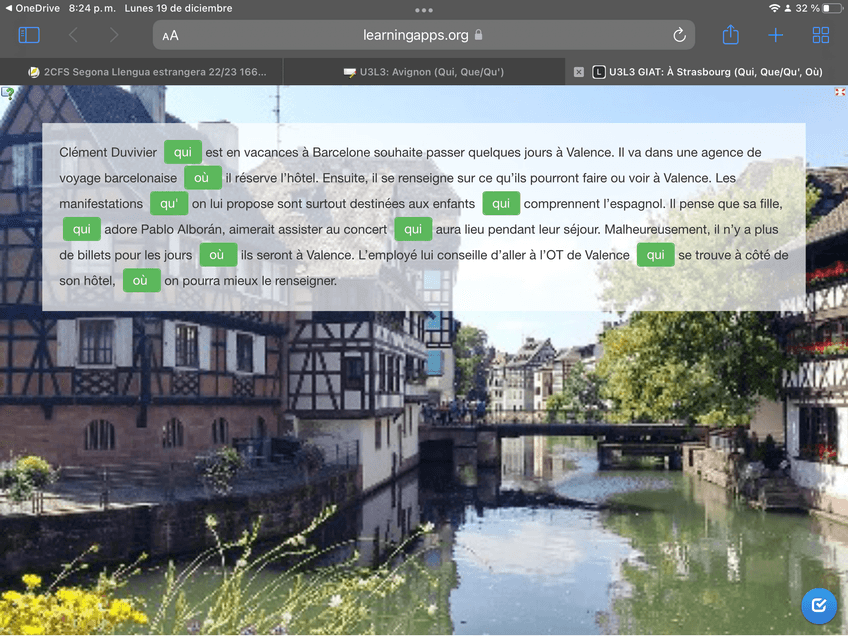
Task: Open the 'qu'' dropdown after 'manifestations'
Action: click(169, 204)
